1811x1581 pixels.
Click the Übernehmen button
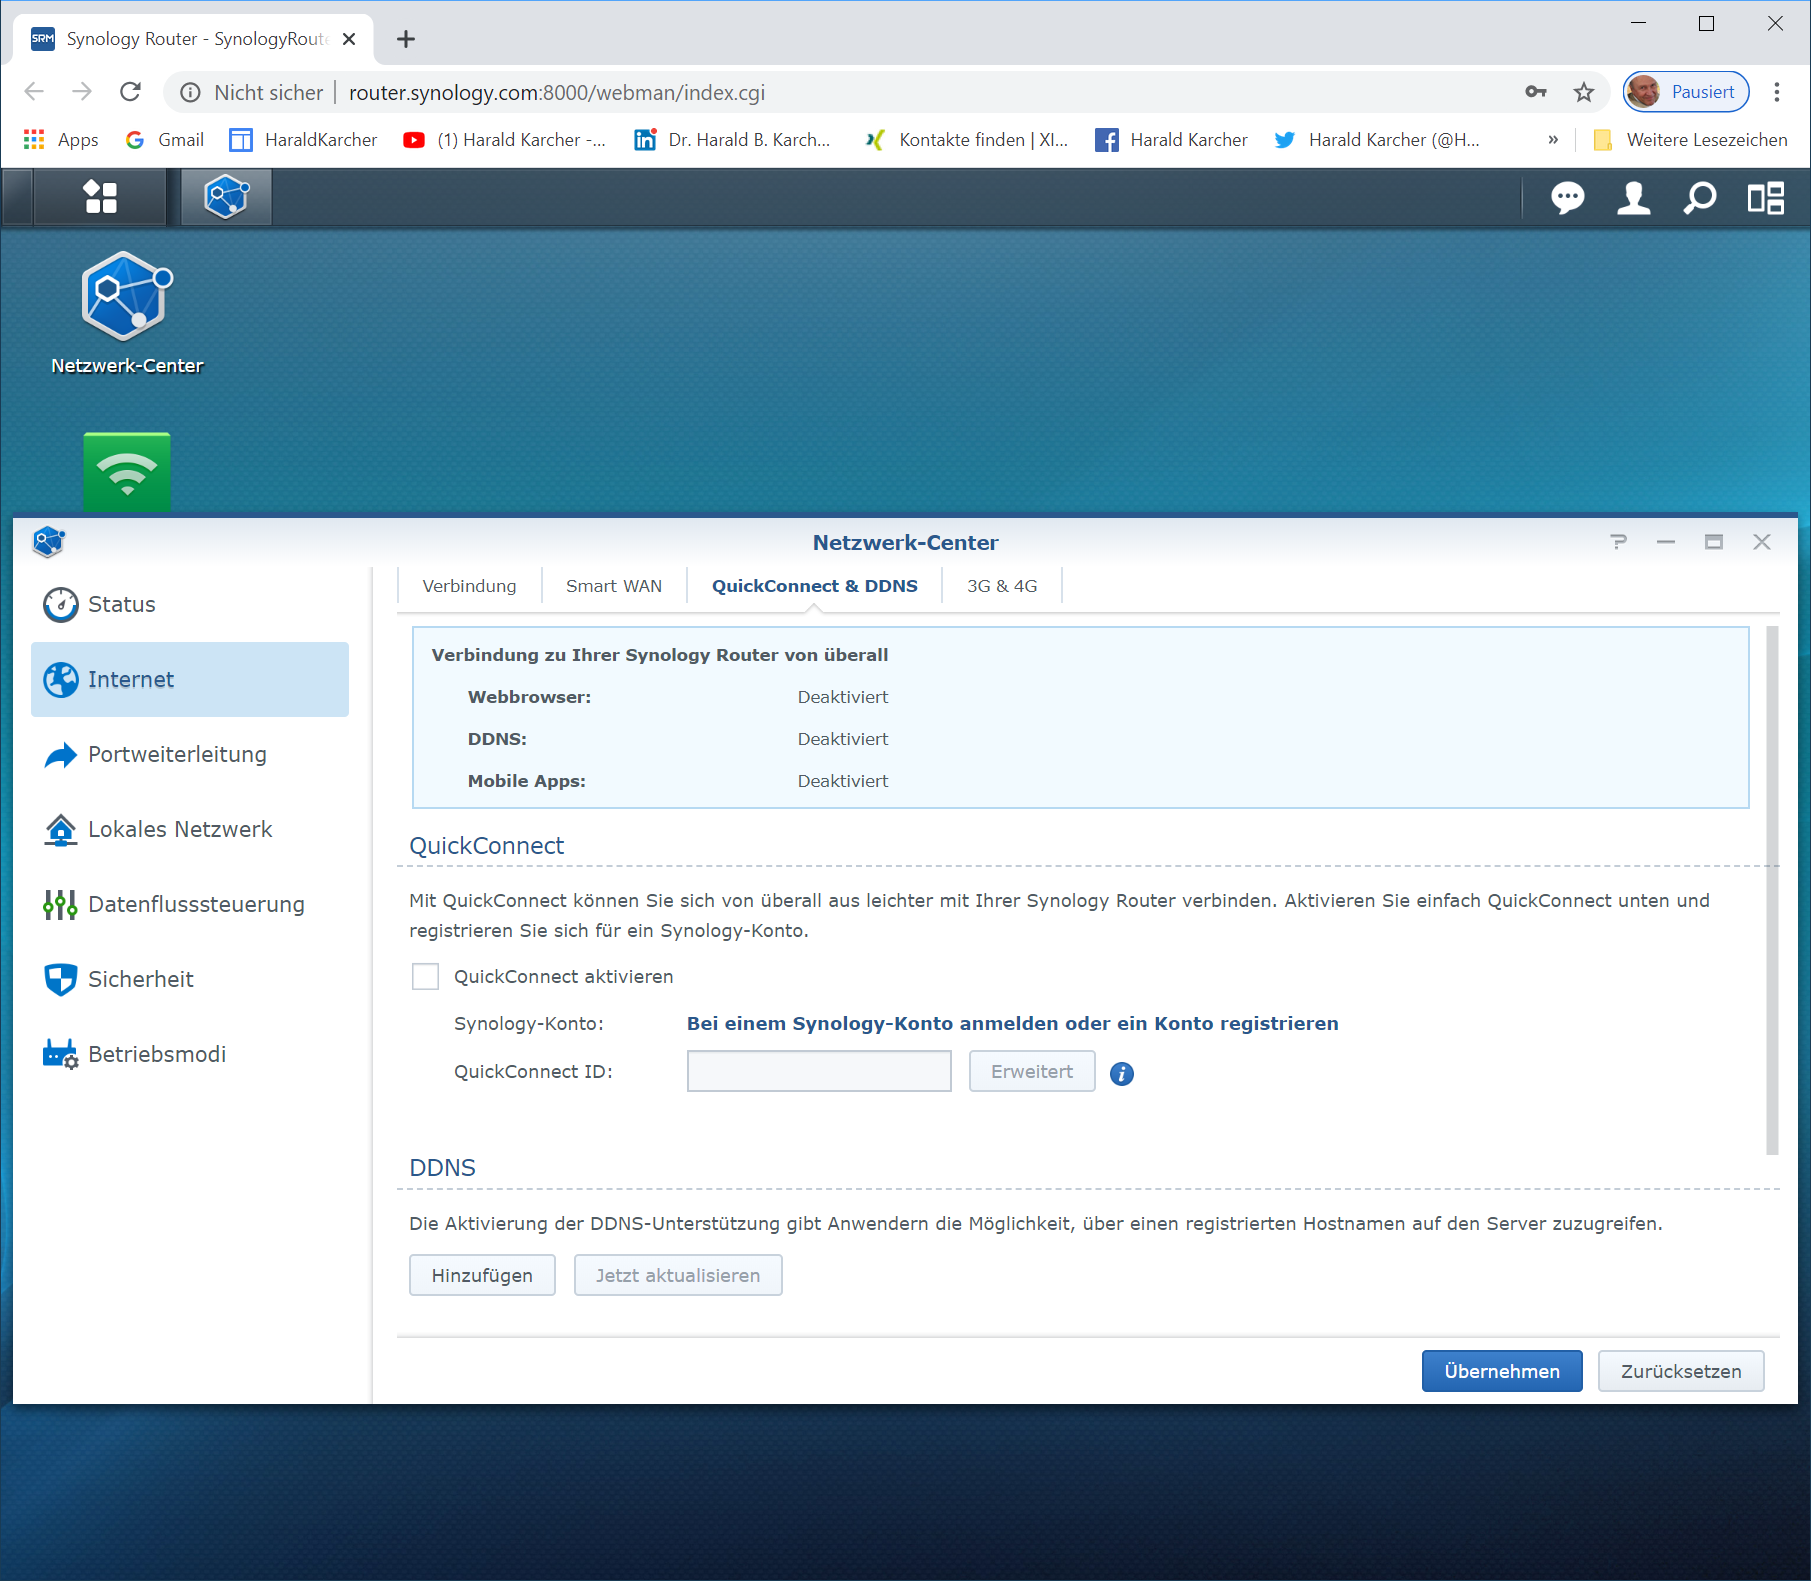pyautogui.click(x=1501, y=1371)
